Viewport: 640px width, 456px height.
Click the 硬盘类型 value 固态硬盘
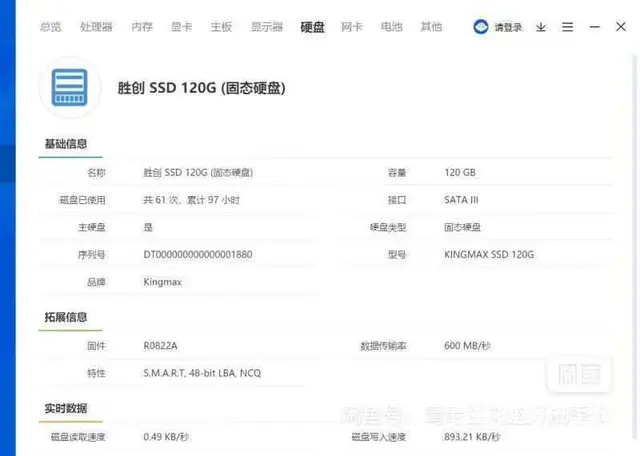click(462, 227)
